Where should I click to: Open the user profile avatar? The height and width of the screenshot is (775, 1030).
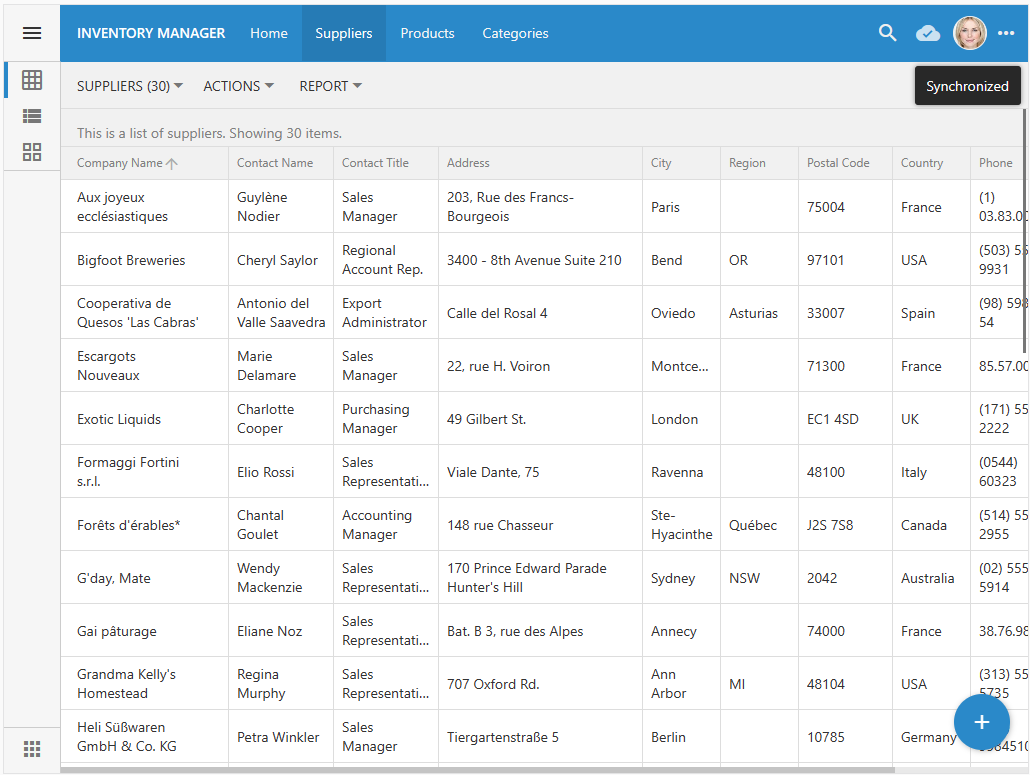click(969, 33)
